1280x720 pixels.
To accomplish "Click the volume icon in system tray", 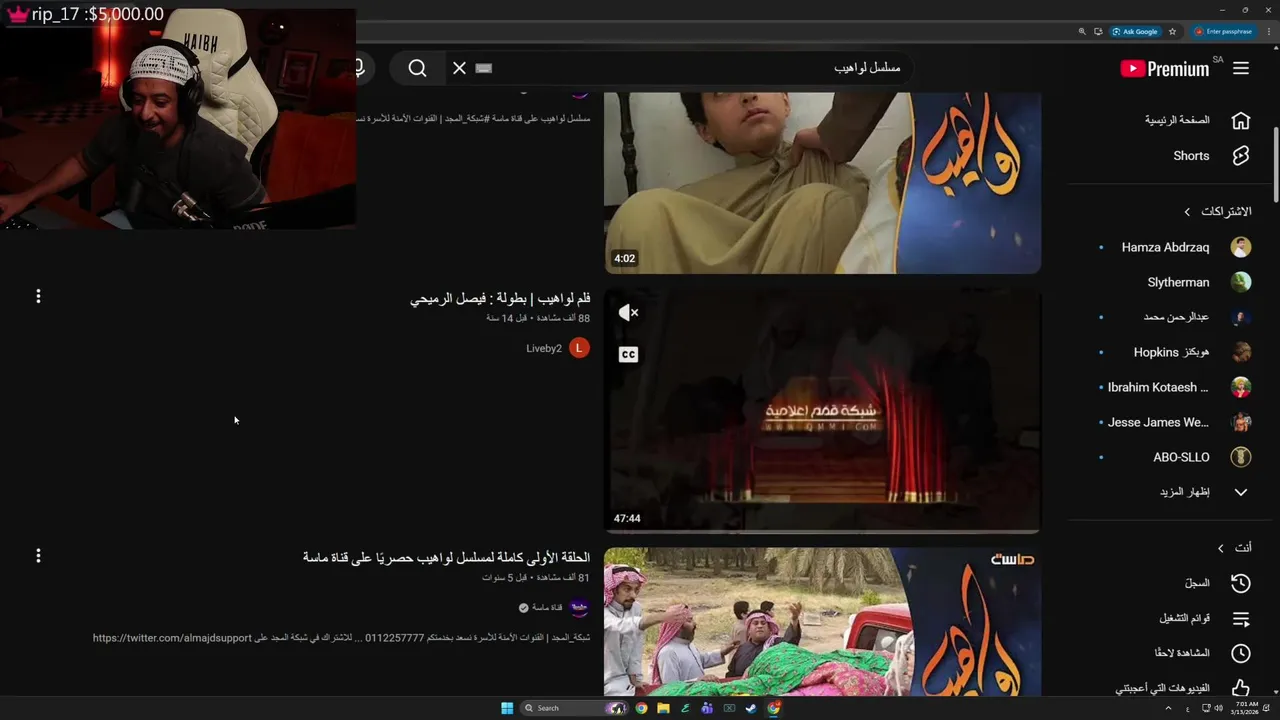I will click(1218, 708).
